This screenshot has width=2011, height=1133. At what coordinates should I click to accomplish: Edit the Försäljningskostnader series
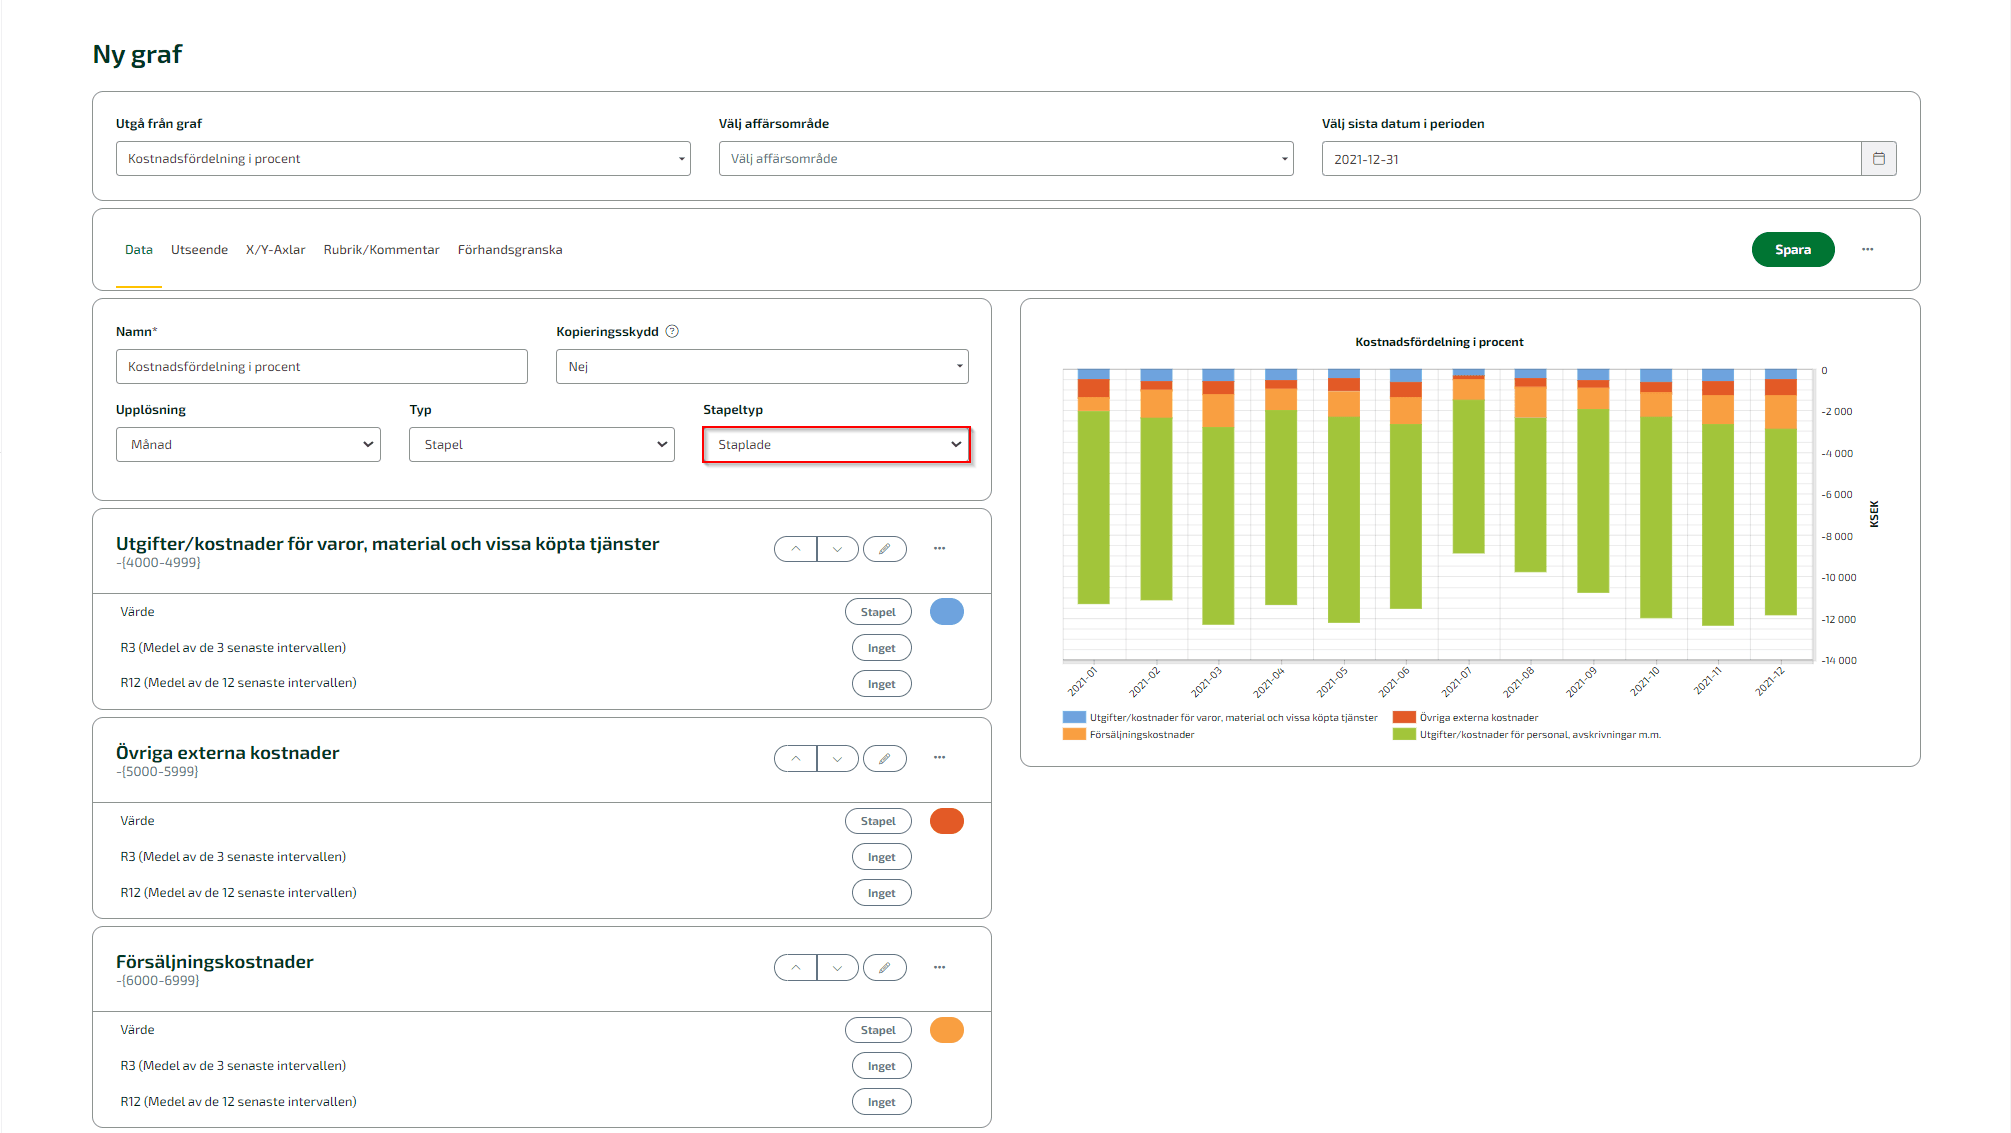click(884, 967)
